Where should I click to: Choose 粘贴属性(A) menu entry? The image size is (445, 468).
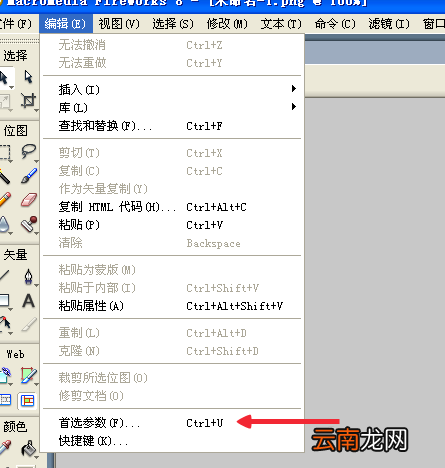[x=172, y=306]
